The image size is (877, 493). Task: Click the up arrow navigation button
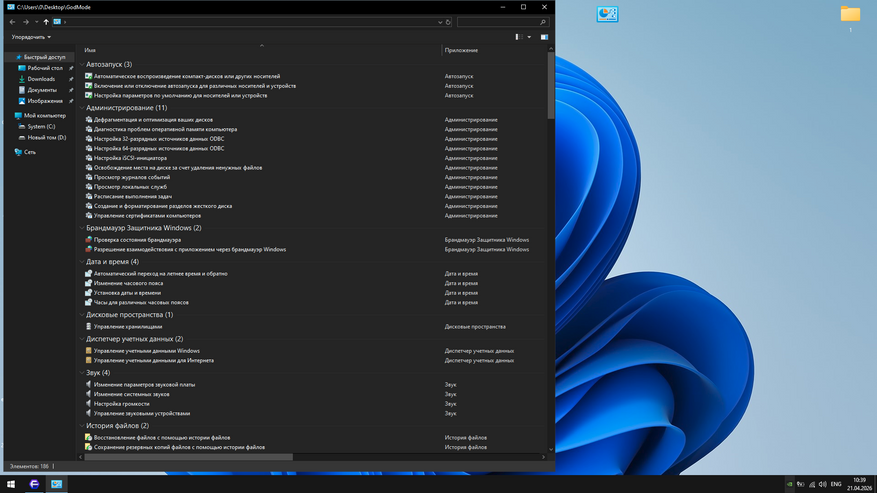[45, 22]
